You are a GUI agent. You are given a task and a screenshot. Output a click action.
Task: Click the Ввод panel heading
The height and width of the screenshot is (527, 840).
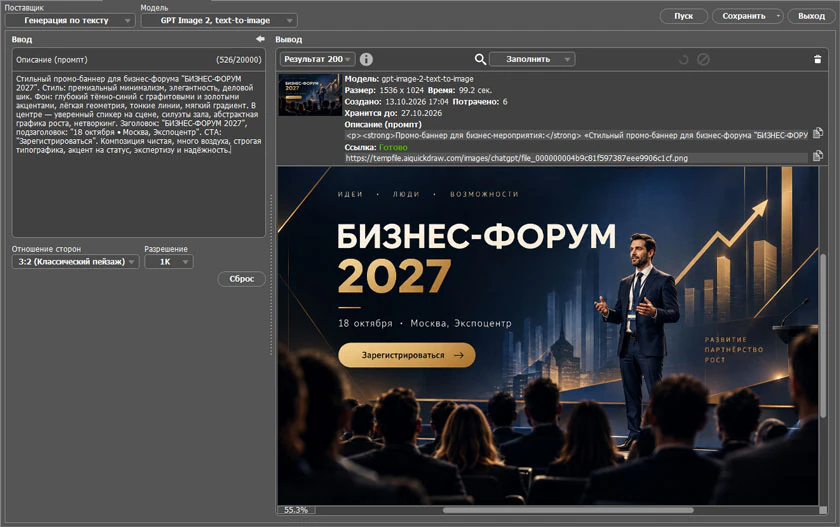(22, 40)
